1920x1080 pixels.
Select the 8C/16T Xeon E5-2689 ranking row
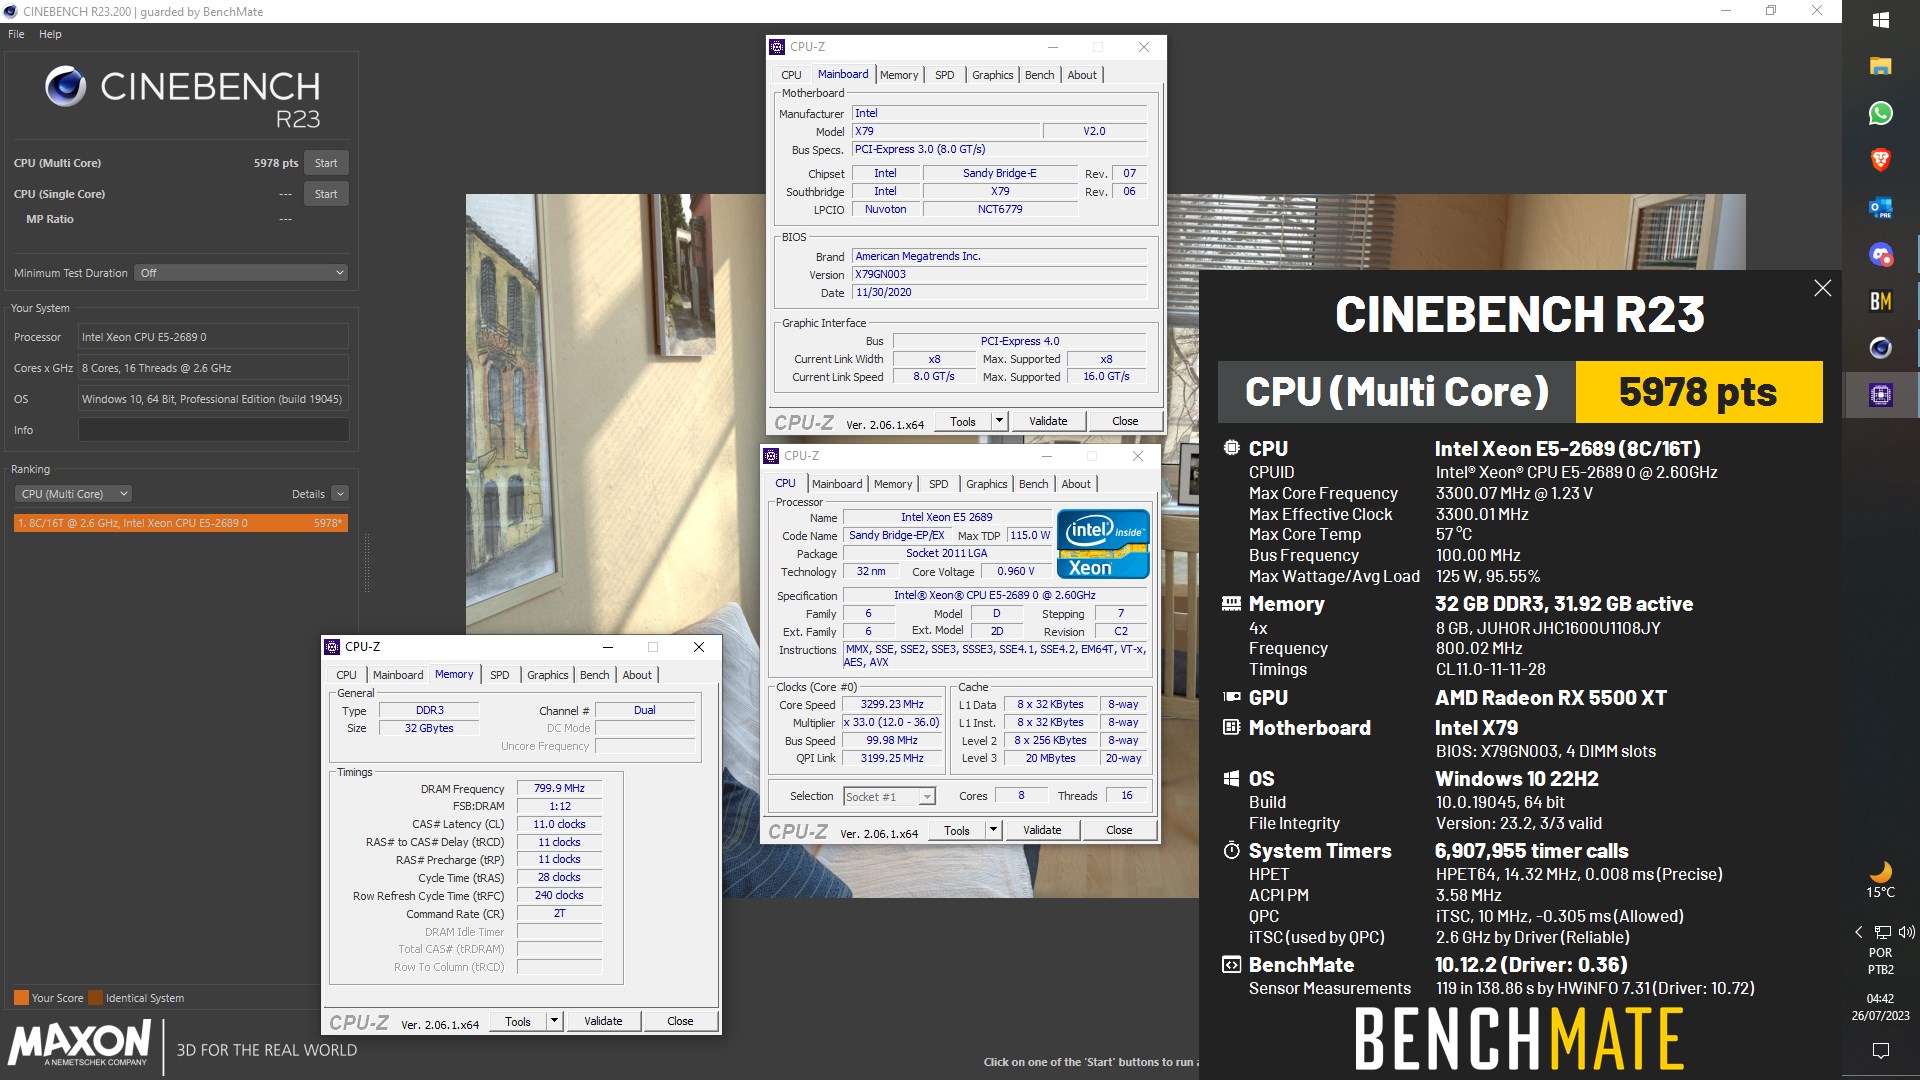(181, 523)
